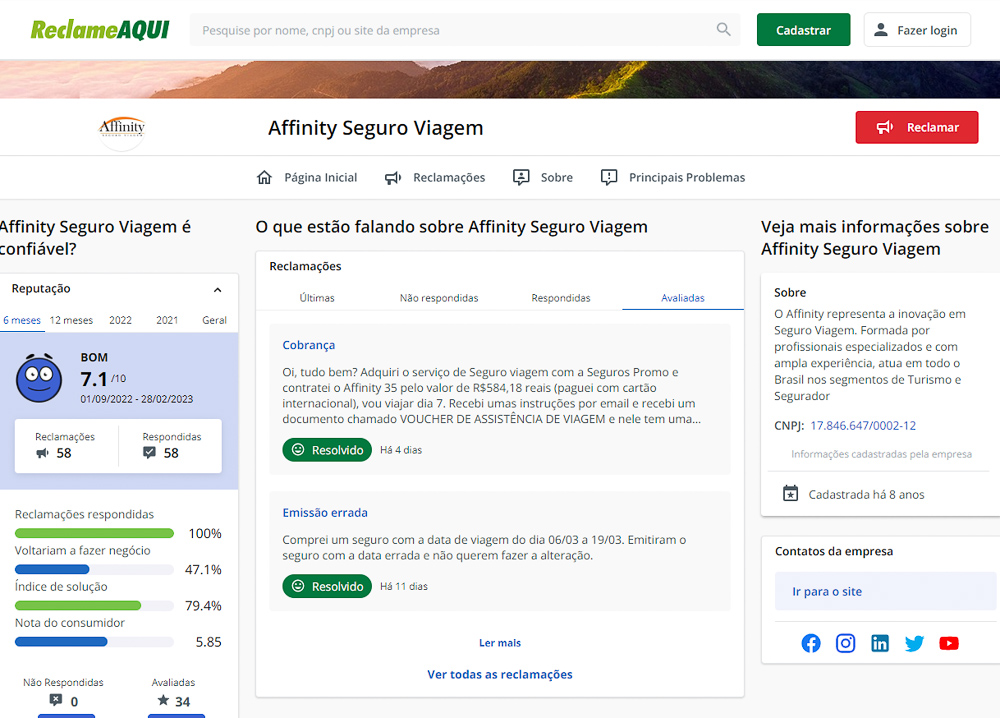The width and height of the screenshot is (1000, 718).
Task: Click the 'Há 4 dias' timestamp
Action: tap(401, 450)
